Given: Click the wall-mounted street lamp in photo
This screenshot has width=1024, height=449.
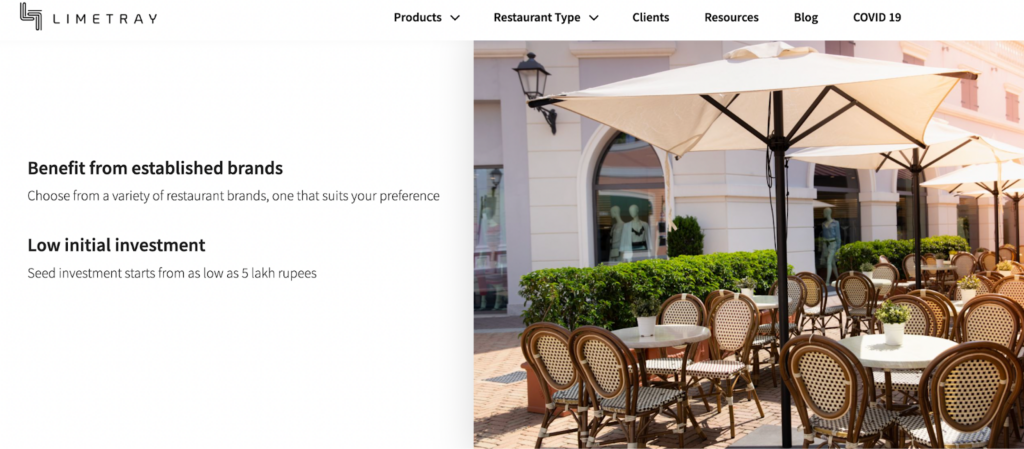Looking at the screenshot, I should pyautogui.click(x=536, y=90).
